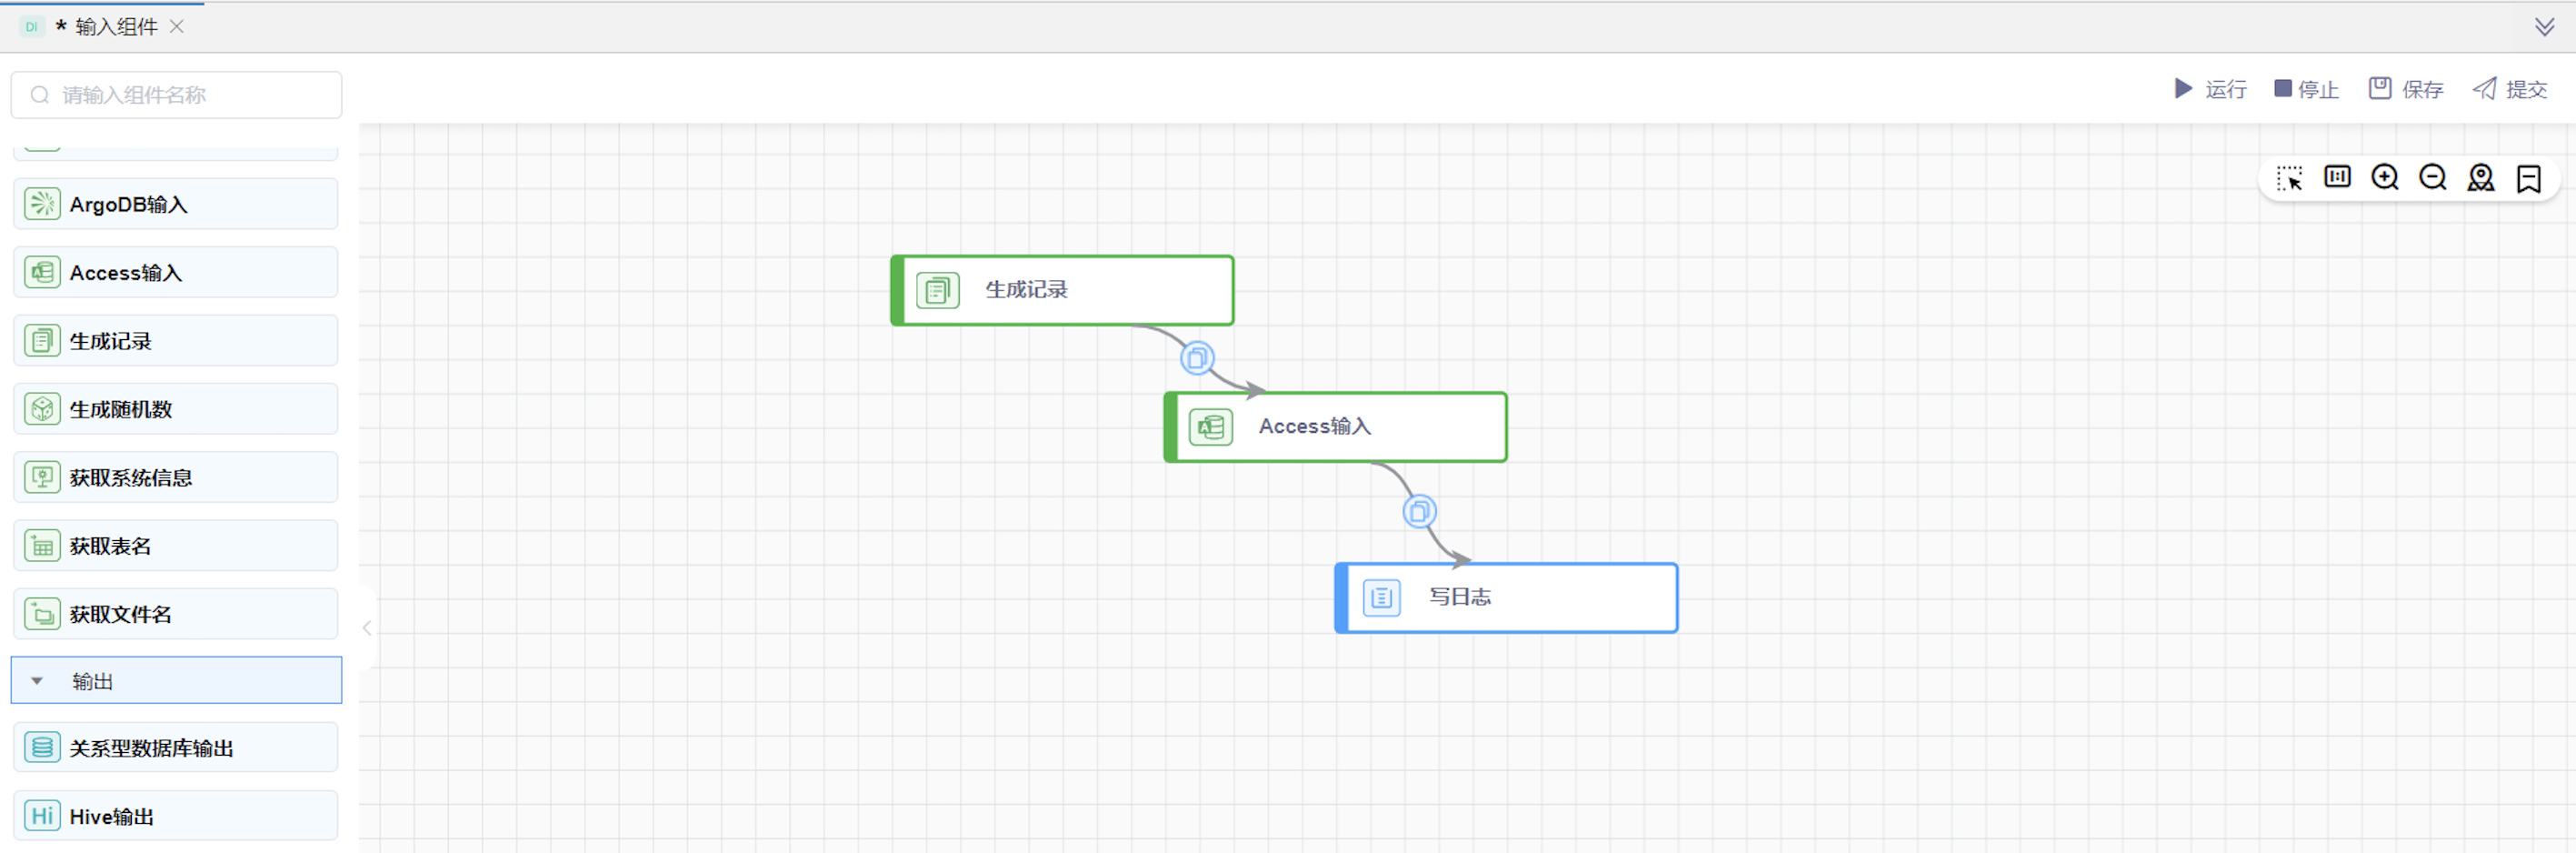Reset canvas to 1:1 actual size

(2337, 178)
